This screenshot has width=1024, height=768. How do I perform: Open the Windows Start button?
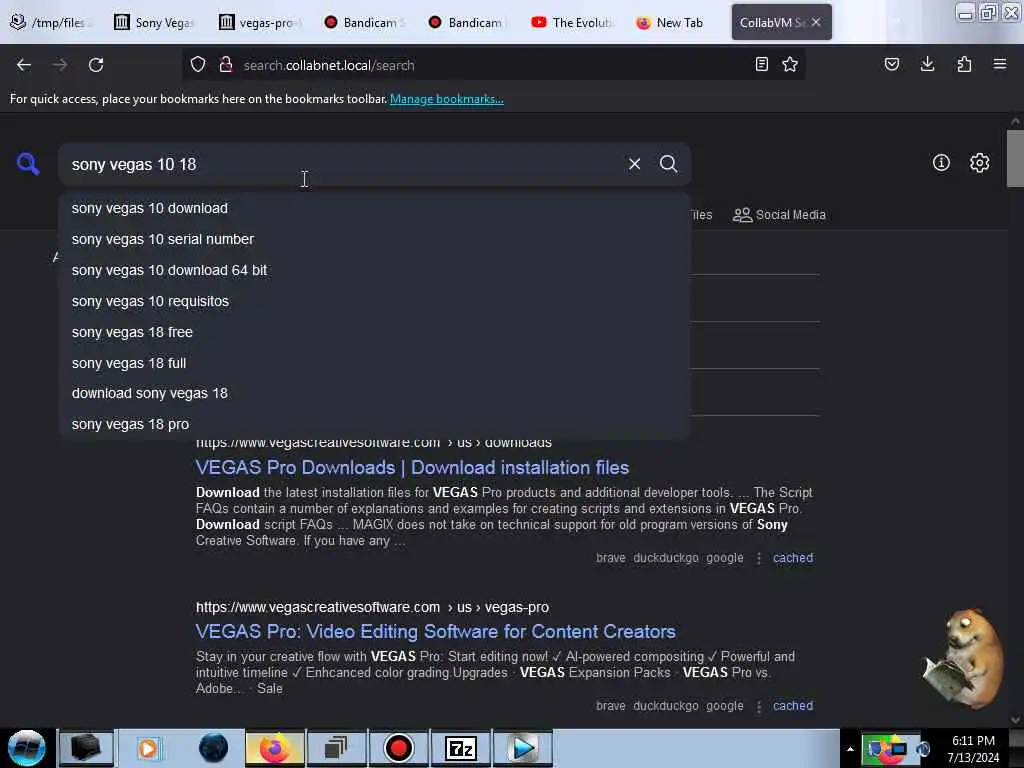[x=27, y=748]
